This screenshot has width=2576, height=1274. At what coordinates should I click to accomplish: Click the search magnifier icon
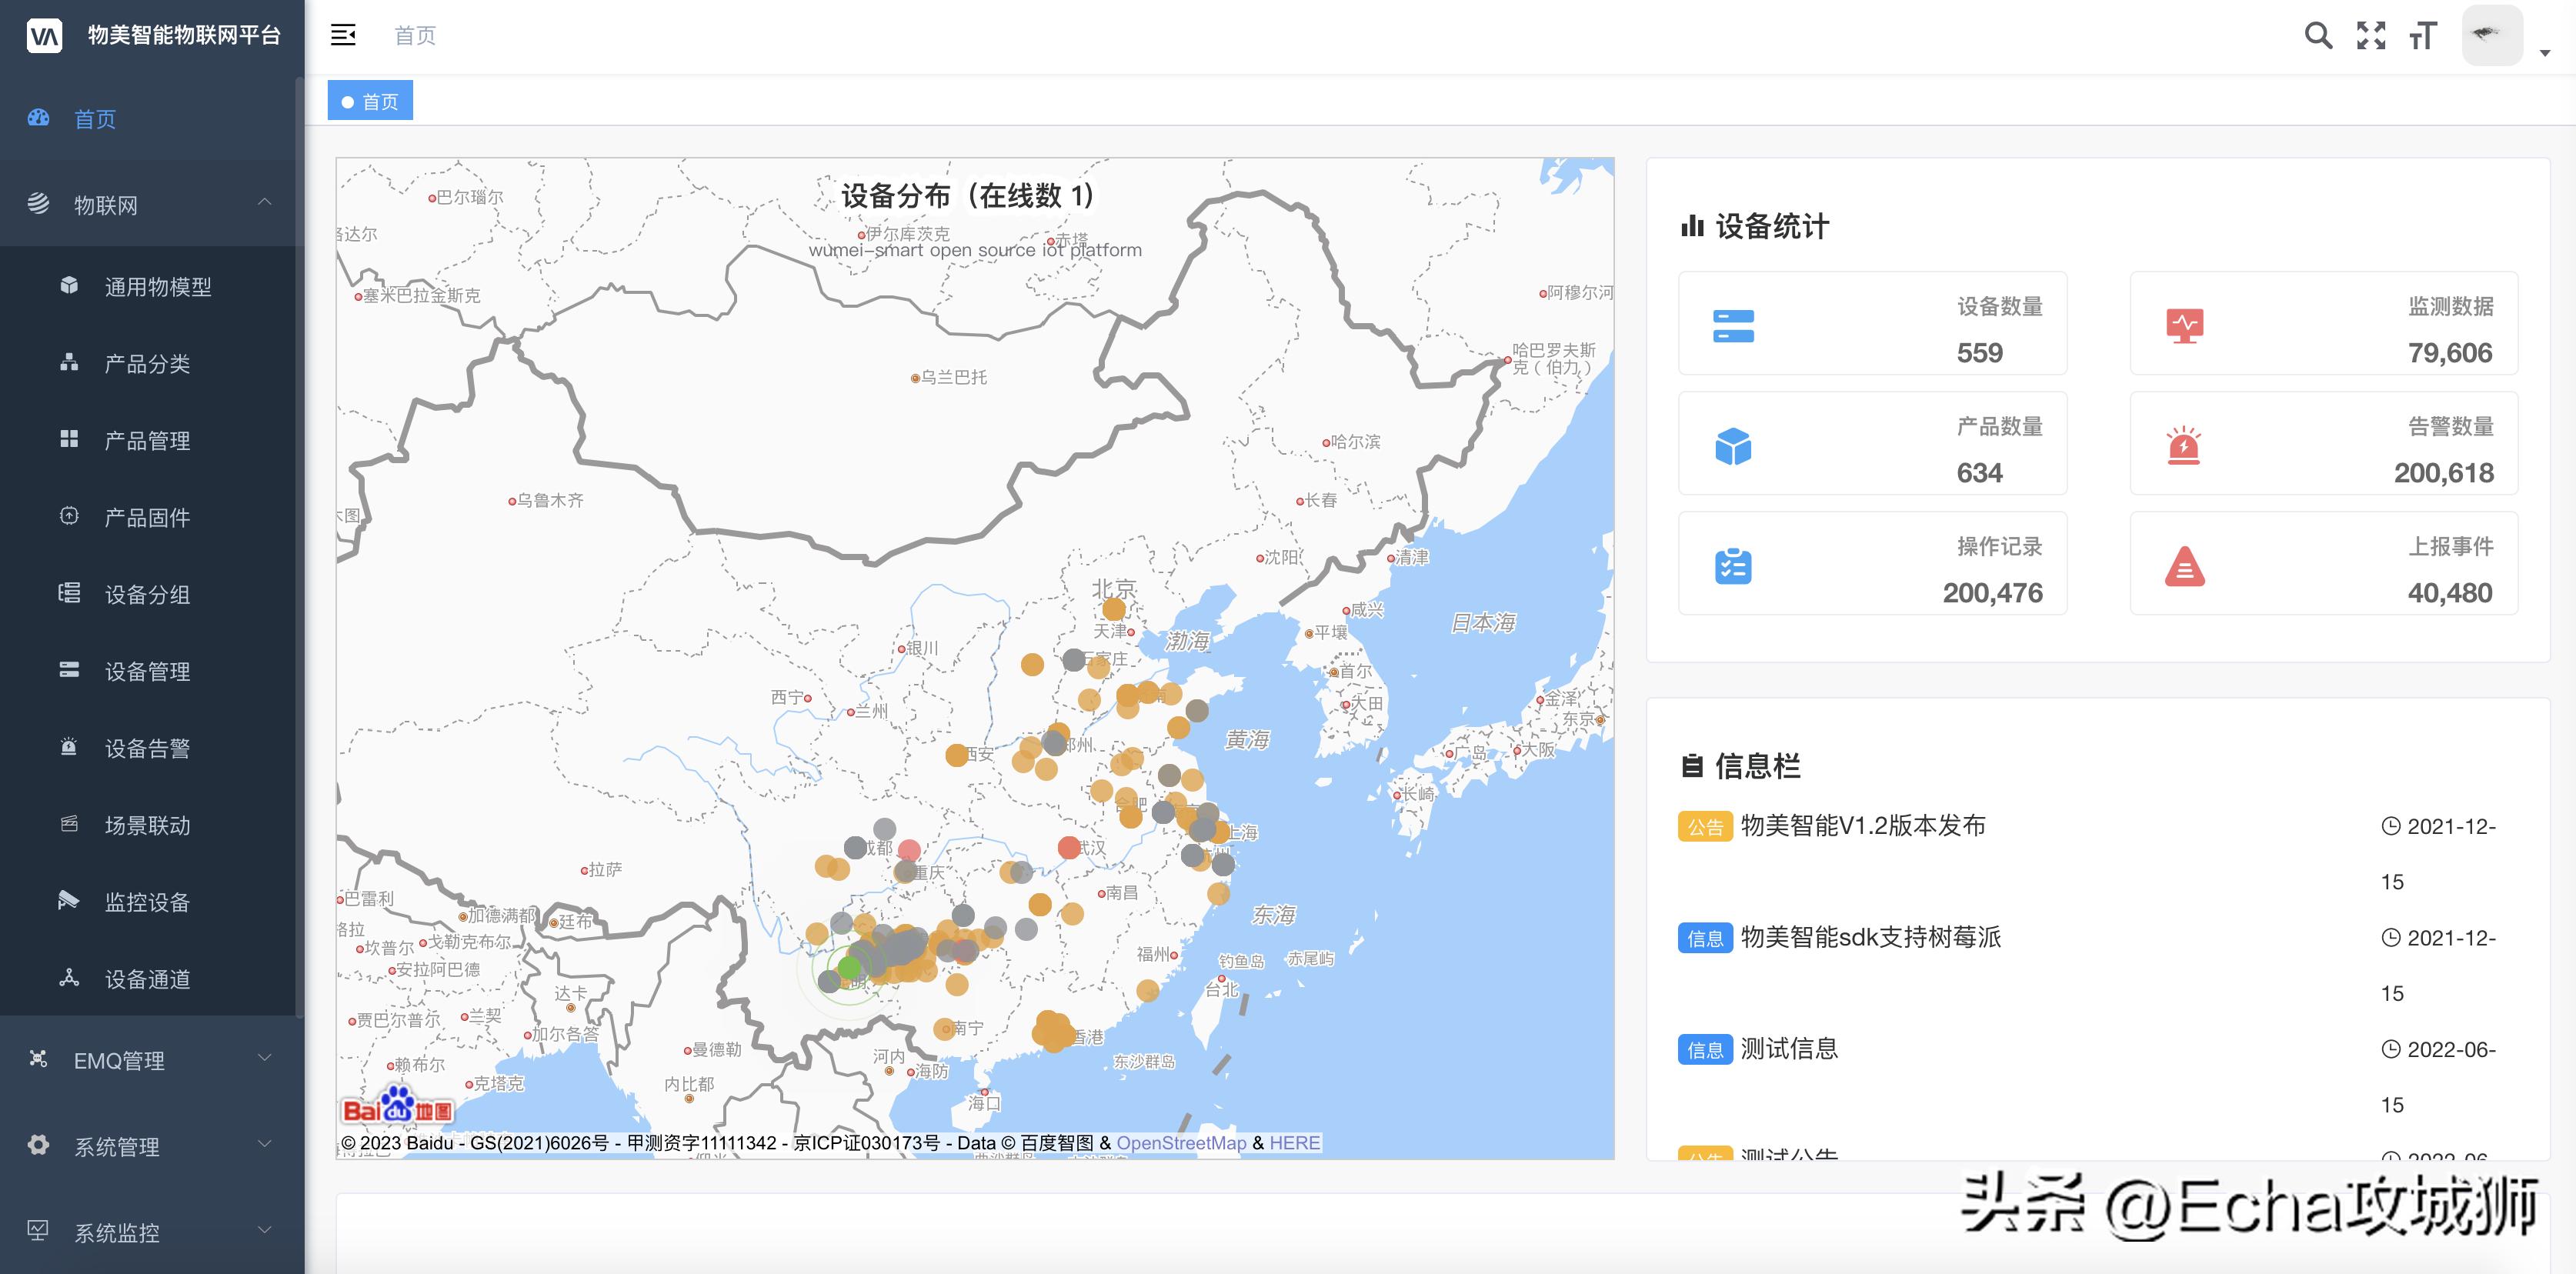coord(2319,35)
